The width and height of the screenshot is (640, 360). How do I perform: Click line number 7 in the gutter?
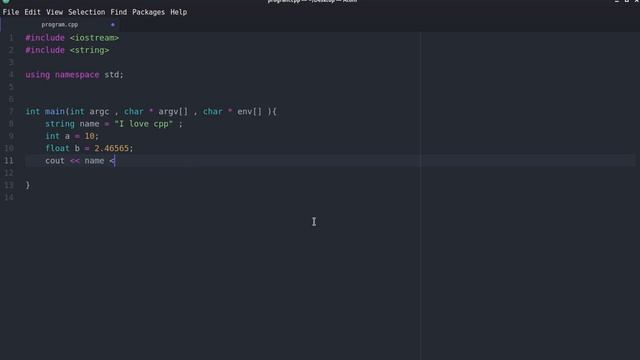[11, 111]
